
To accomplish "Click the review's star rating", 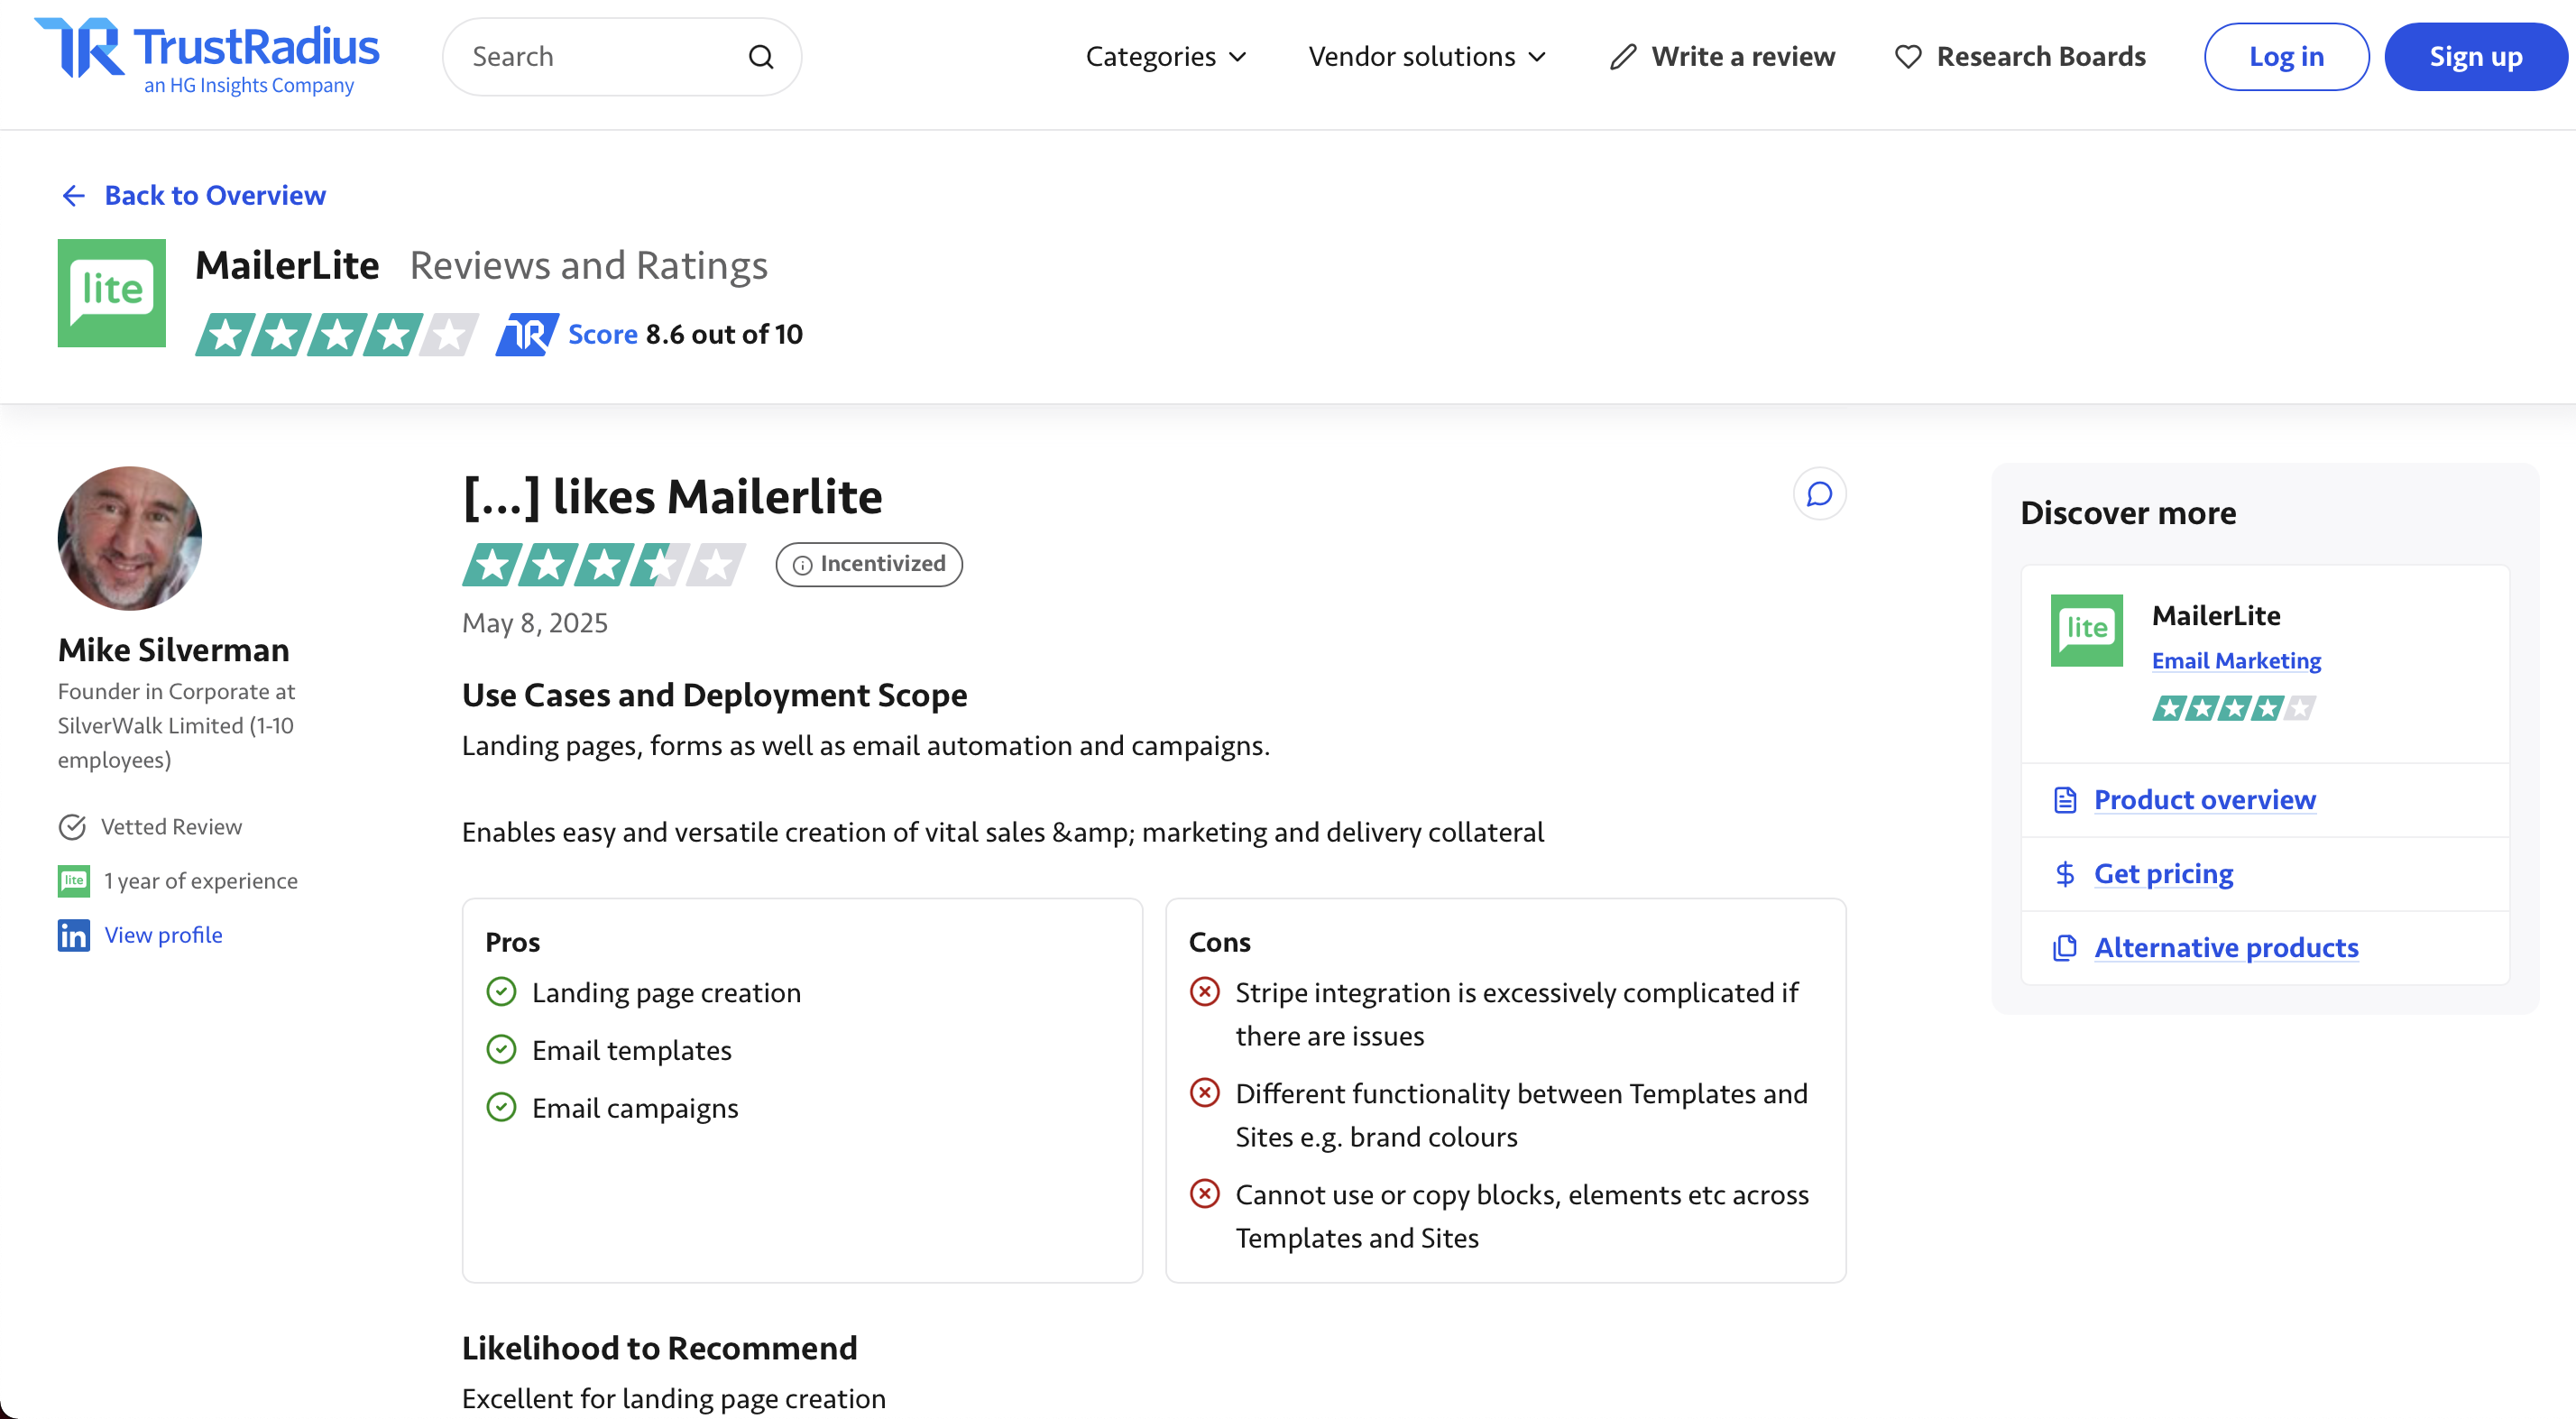I will [x=604, y=565].
